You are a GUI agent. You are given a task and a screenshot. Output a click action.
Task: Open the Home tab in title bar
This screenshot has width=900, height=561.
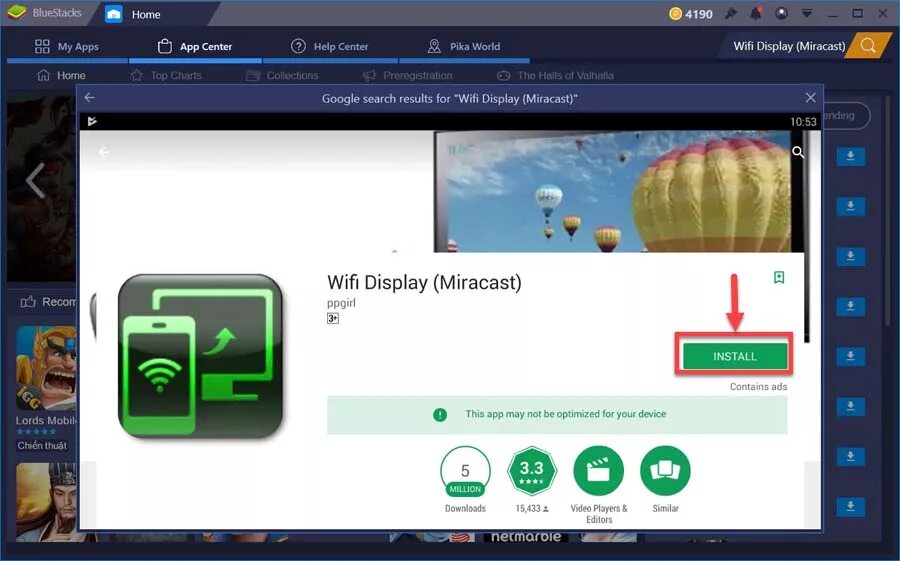coord(132,14)
